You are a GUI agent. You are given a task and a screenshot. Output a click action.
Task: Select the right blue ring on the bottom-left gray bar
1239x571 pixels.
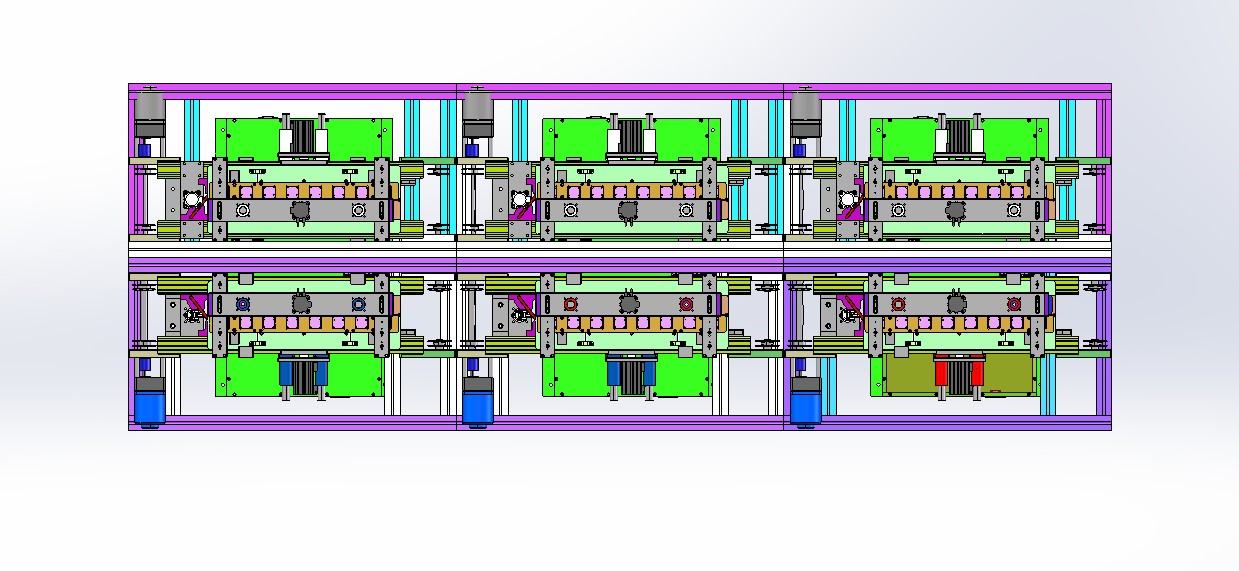pos(359,303)
